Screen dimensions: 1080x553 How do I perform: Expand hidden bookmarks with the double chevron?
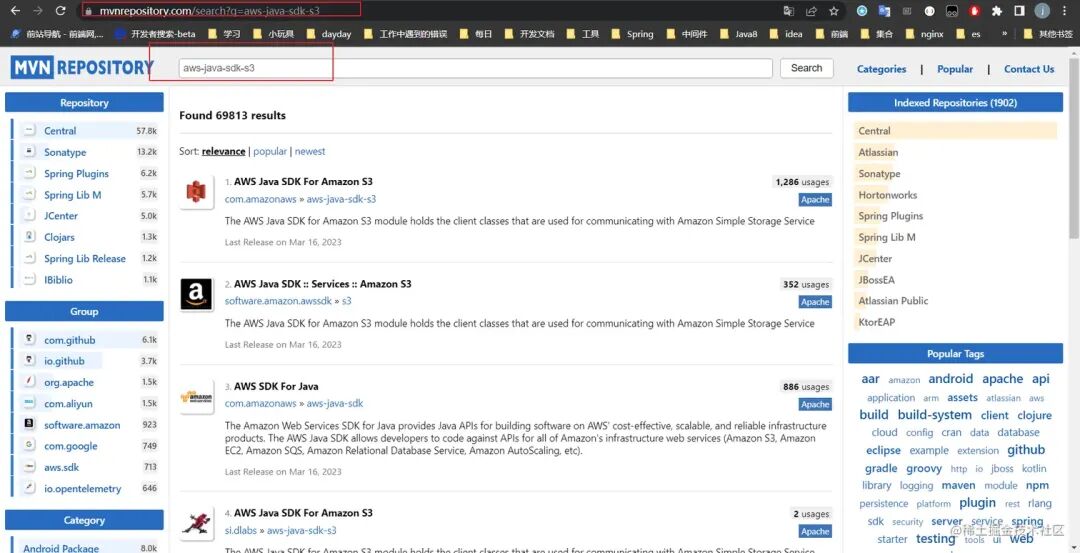(1005, 34)
